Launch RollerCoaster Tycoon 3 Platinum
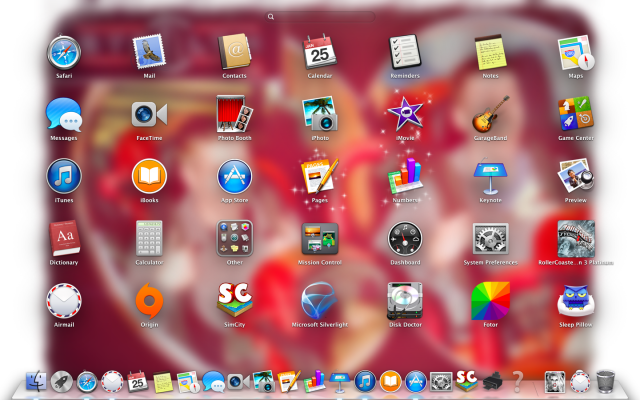The width and height of the screenshot is (640, 400). (x=576, y=239)
